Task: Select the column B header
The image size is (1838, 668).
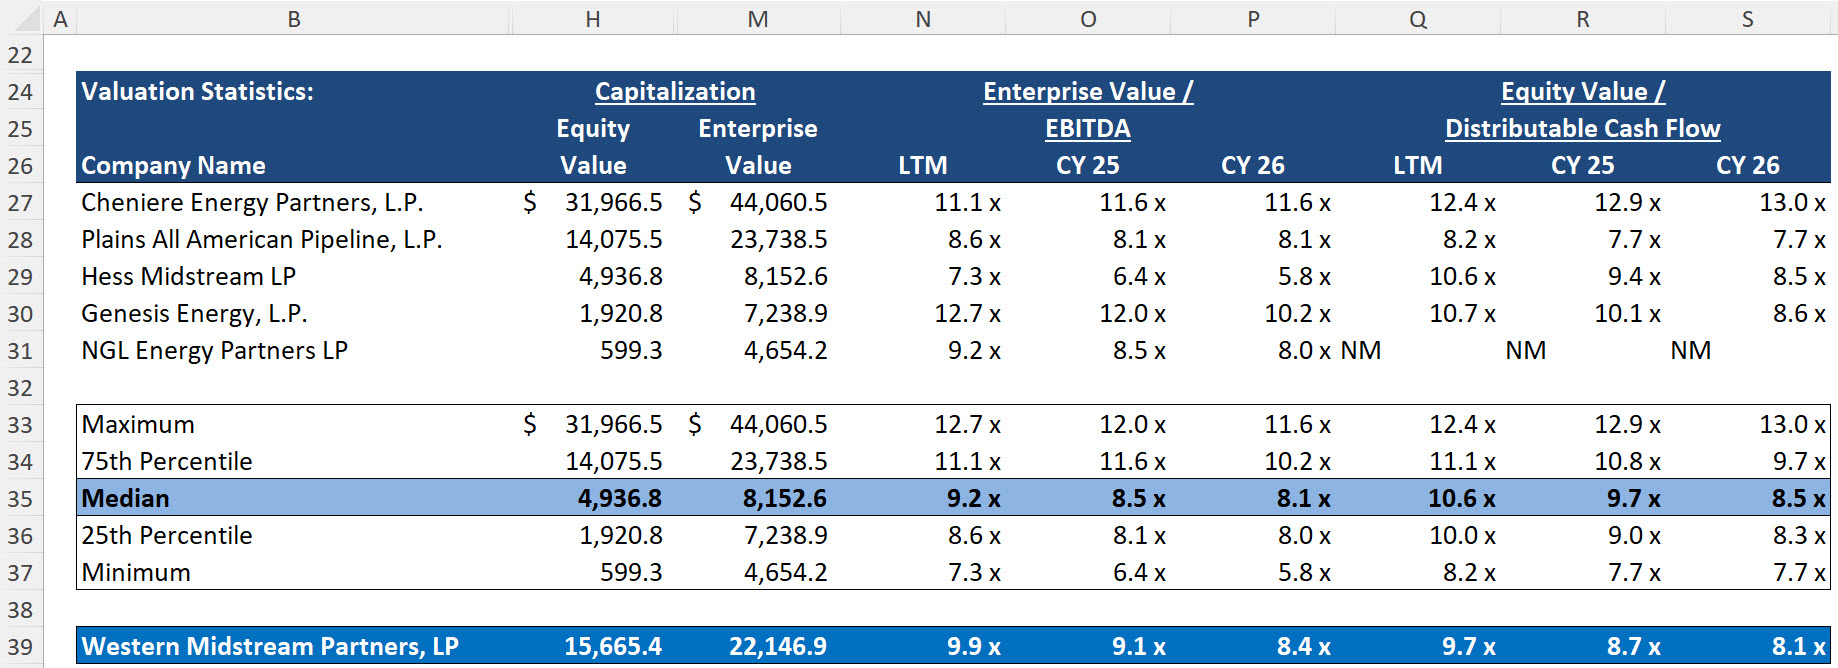Action: 294,19
